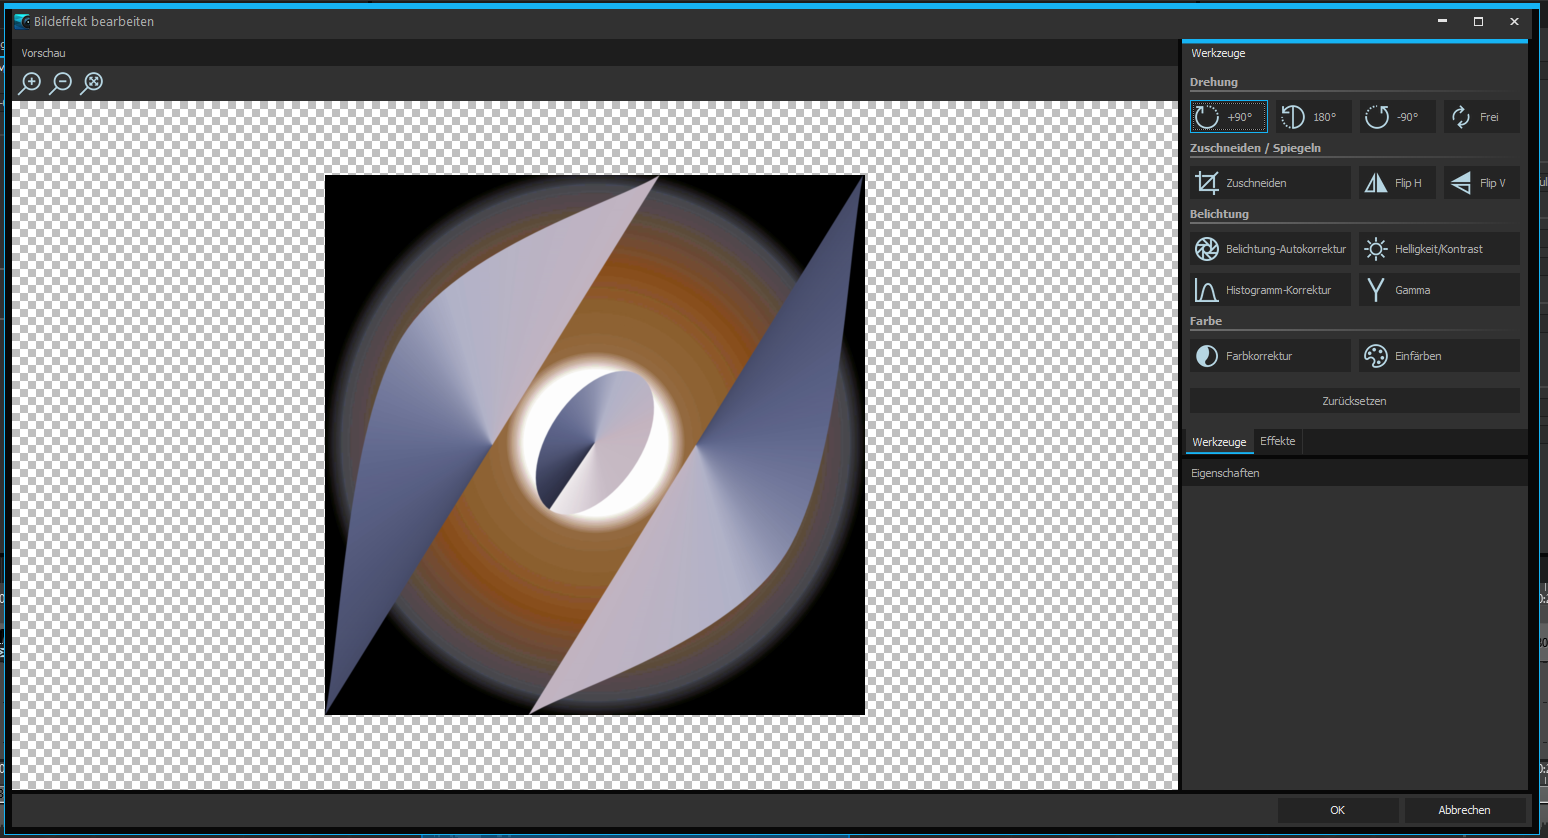Open the Farbkorrektur tool
Screen dimensions: 1548x838
(x=1270, y=356)
